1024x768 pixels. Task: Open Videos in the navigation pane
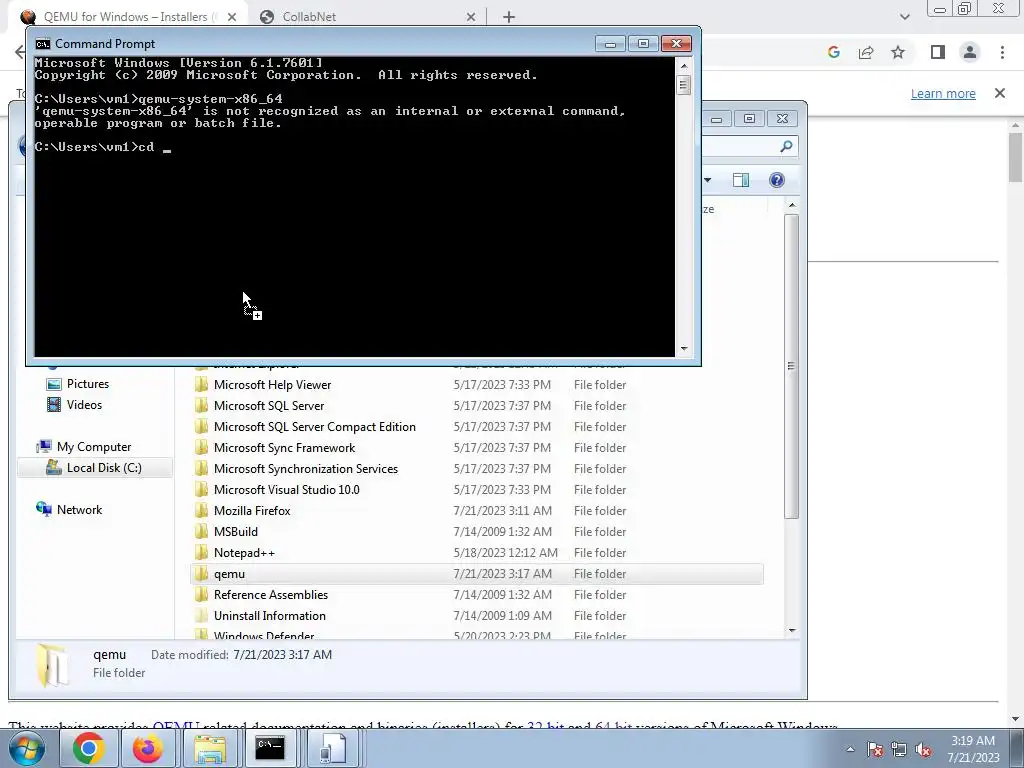click(84, 405)
